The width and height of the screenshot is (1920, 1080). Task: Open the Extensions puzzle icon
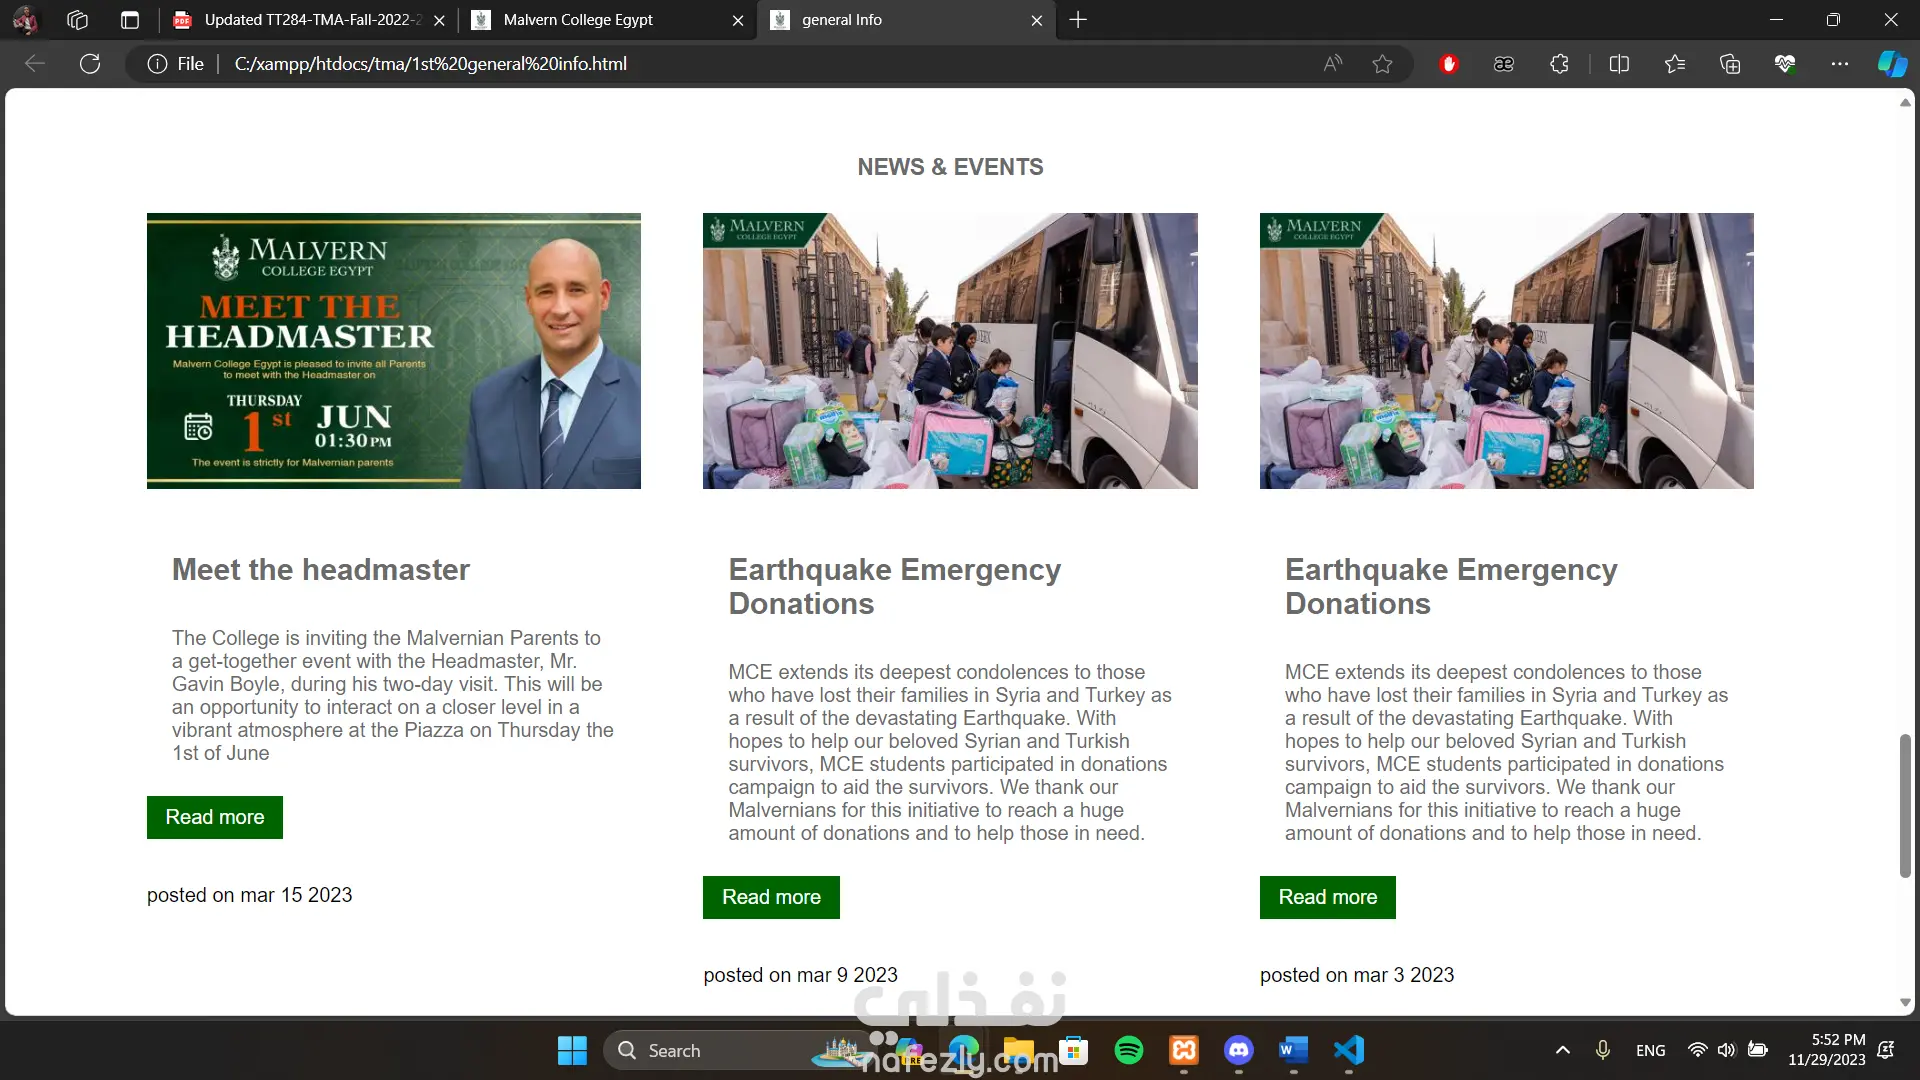(x=1559, y=64)
